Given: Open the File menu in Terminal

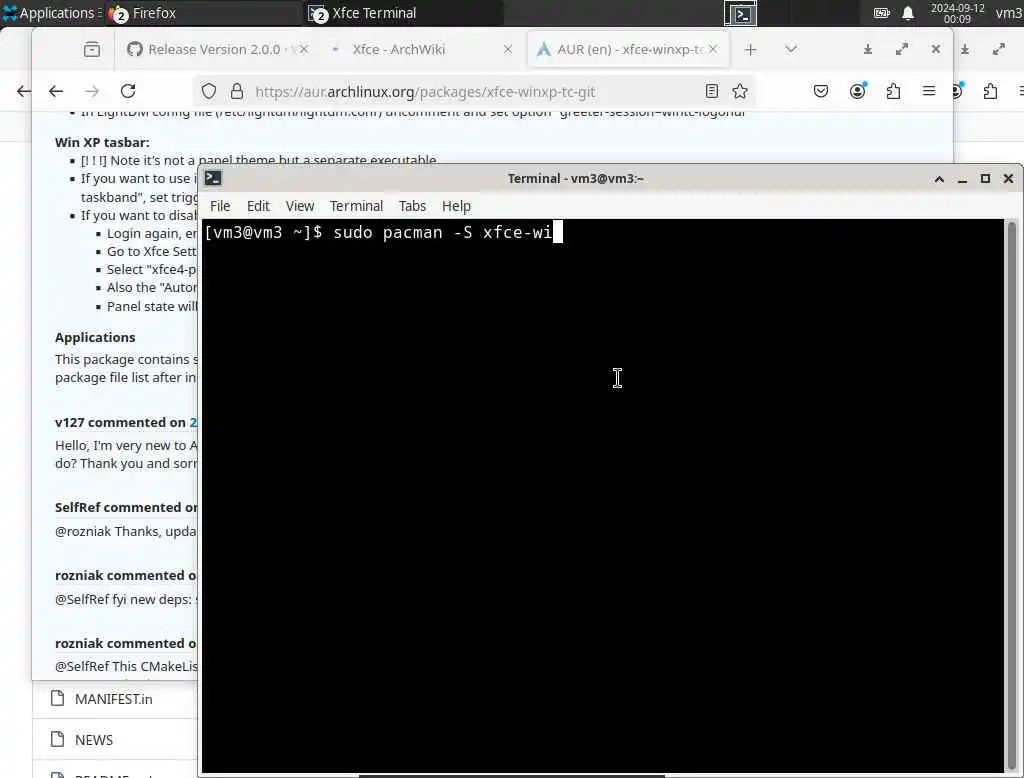Looking at the screenshot, I should tap(220, 206).
